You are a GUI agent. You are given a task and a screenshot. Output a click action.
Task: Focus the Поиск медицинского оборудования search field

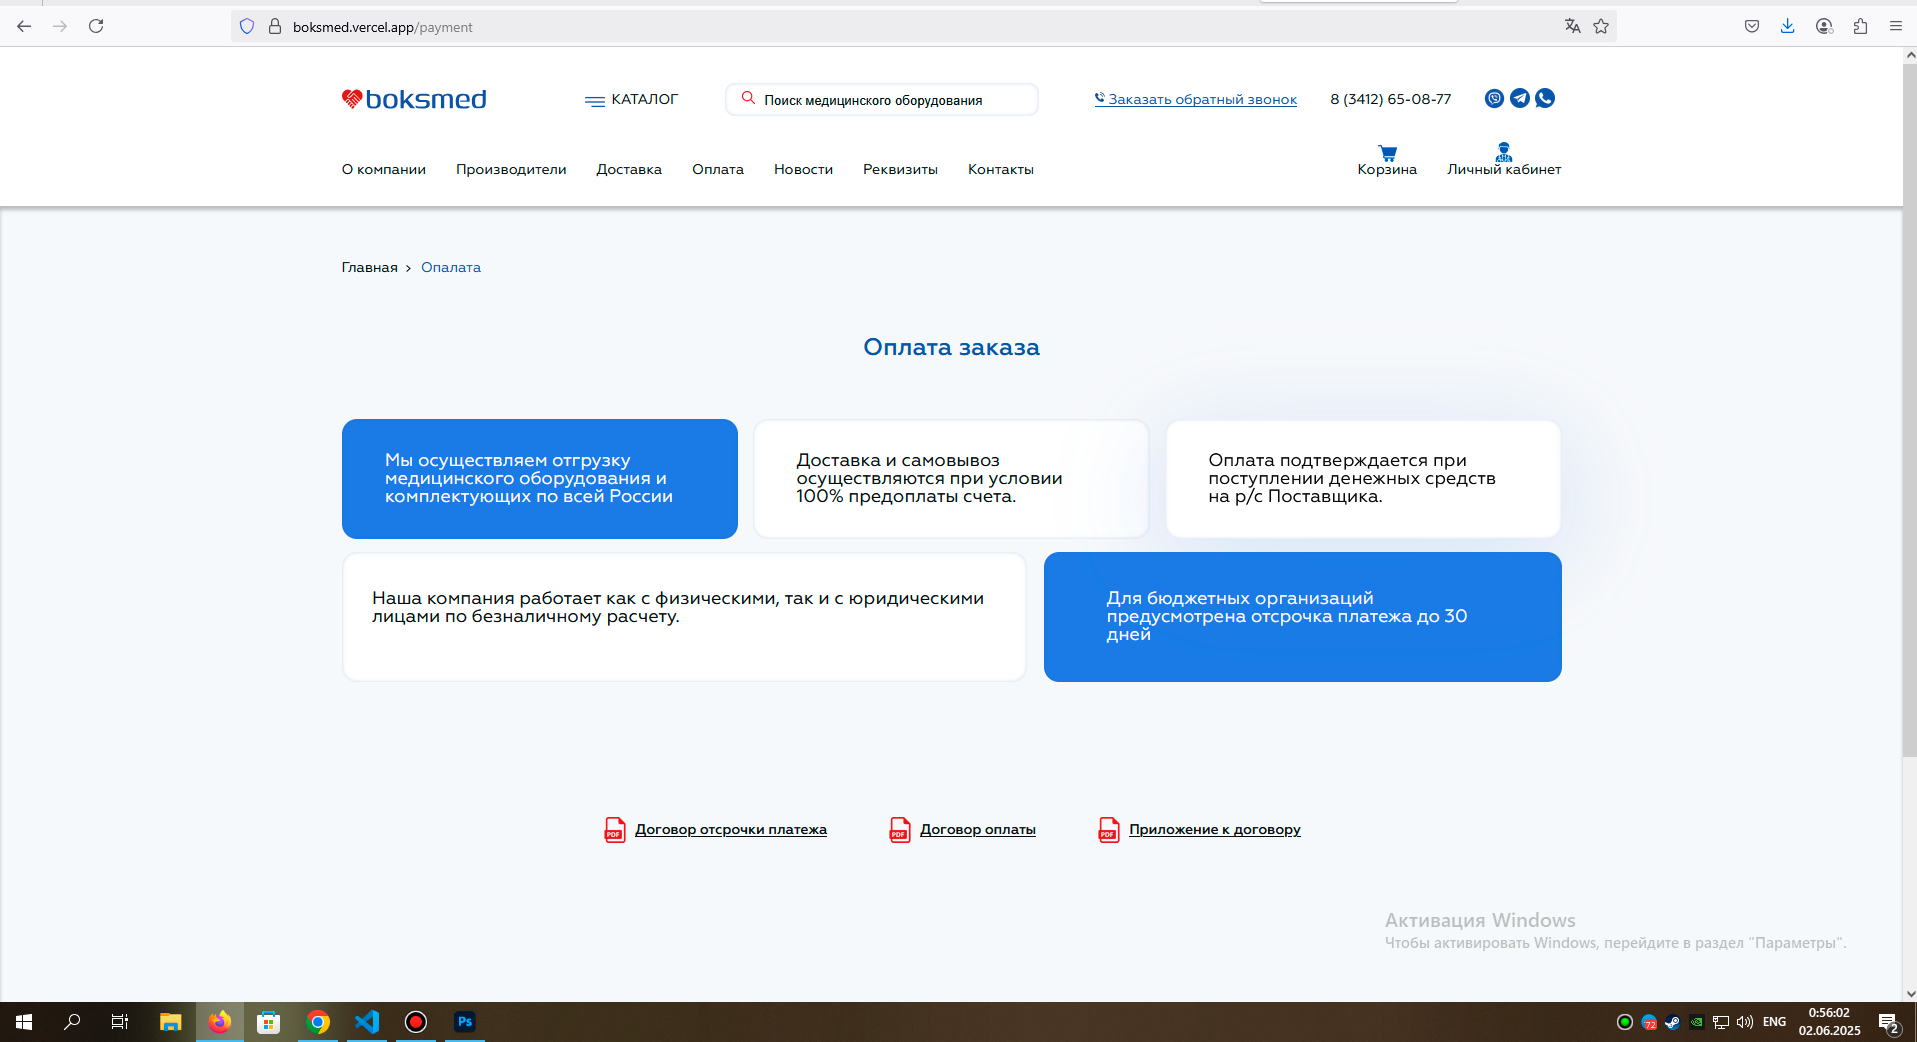click(882, 99)
